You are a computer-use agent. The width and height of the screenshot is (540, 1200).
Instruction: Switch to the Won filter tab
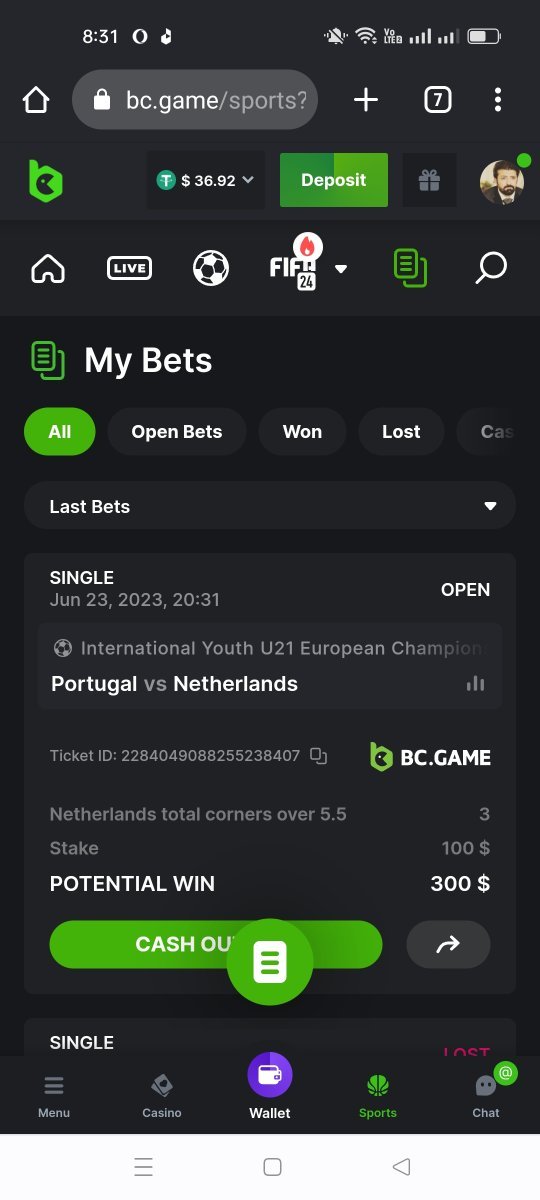point(302,432)
